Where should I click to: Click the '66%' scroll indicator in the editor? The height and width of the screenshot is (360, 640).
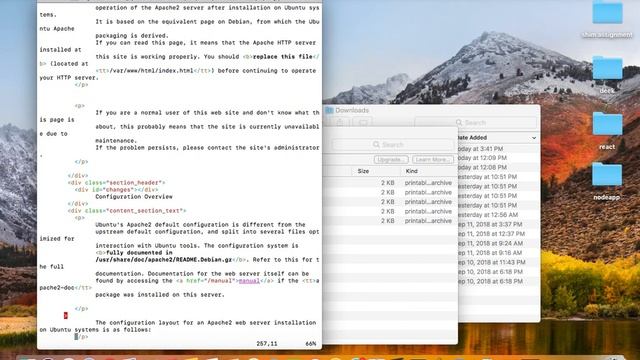pos(311,344)
